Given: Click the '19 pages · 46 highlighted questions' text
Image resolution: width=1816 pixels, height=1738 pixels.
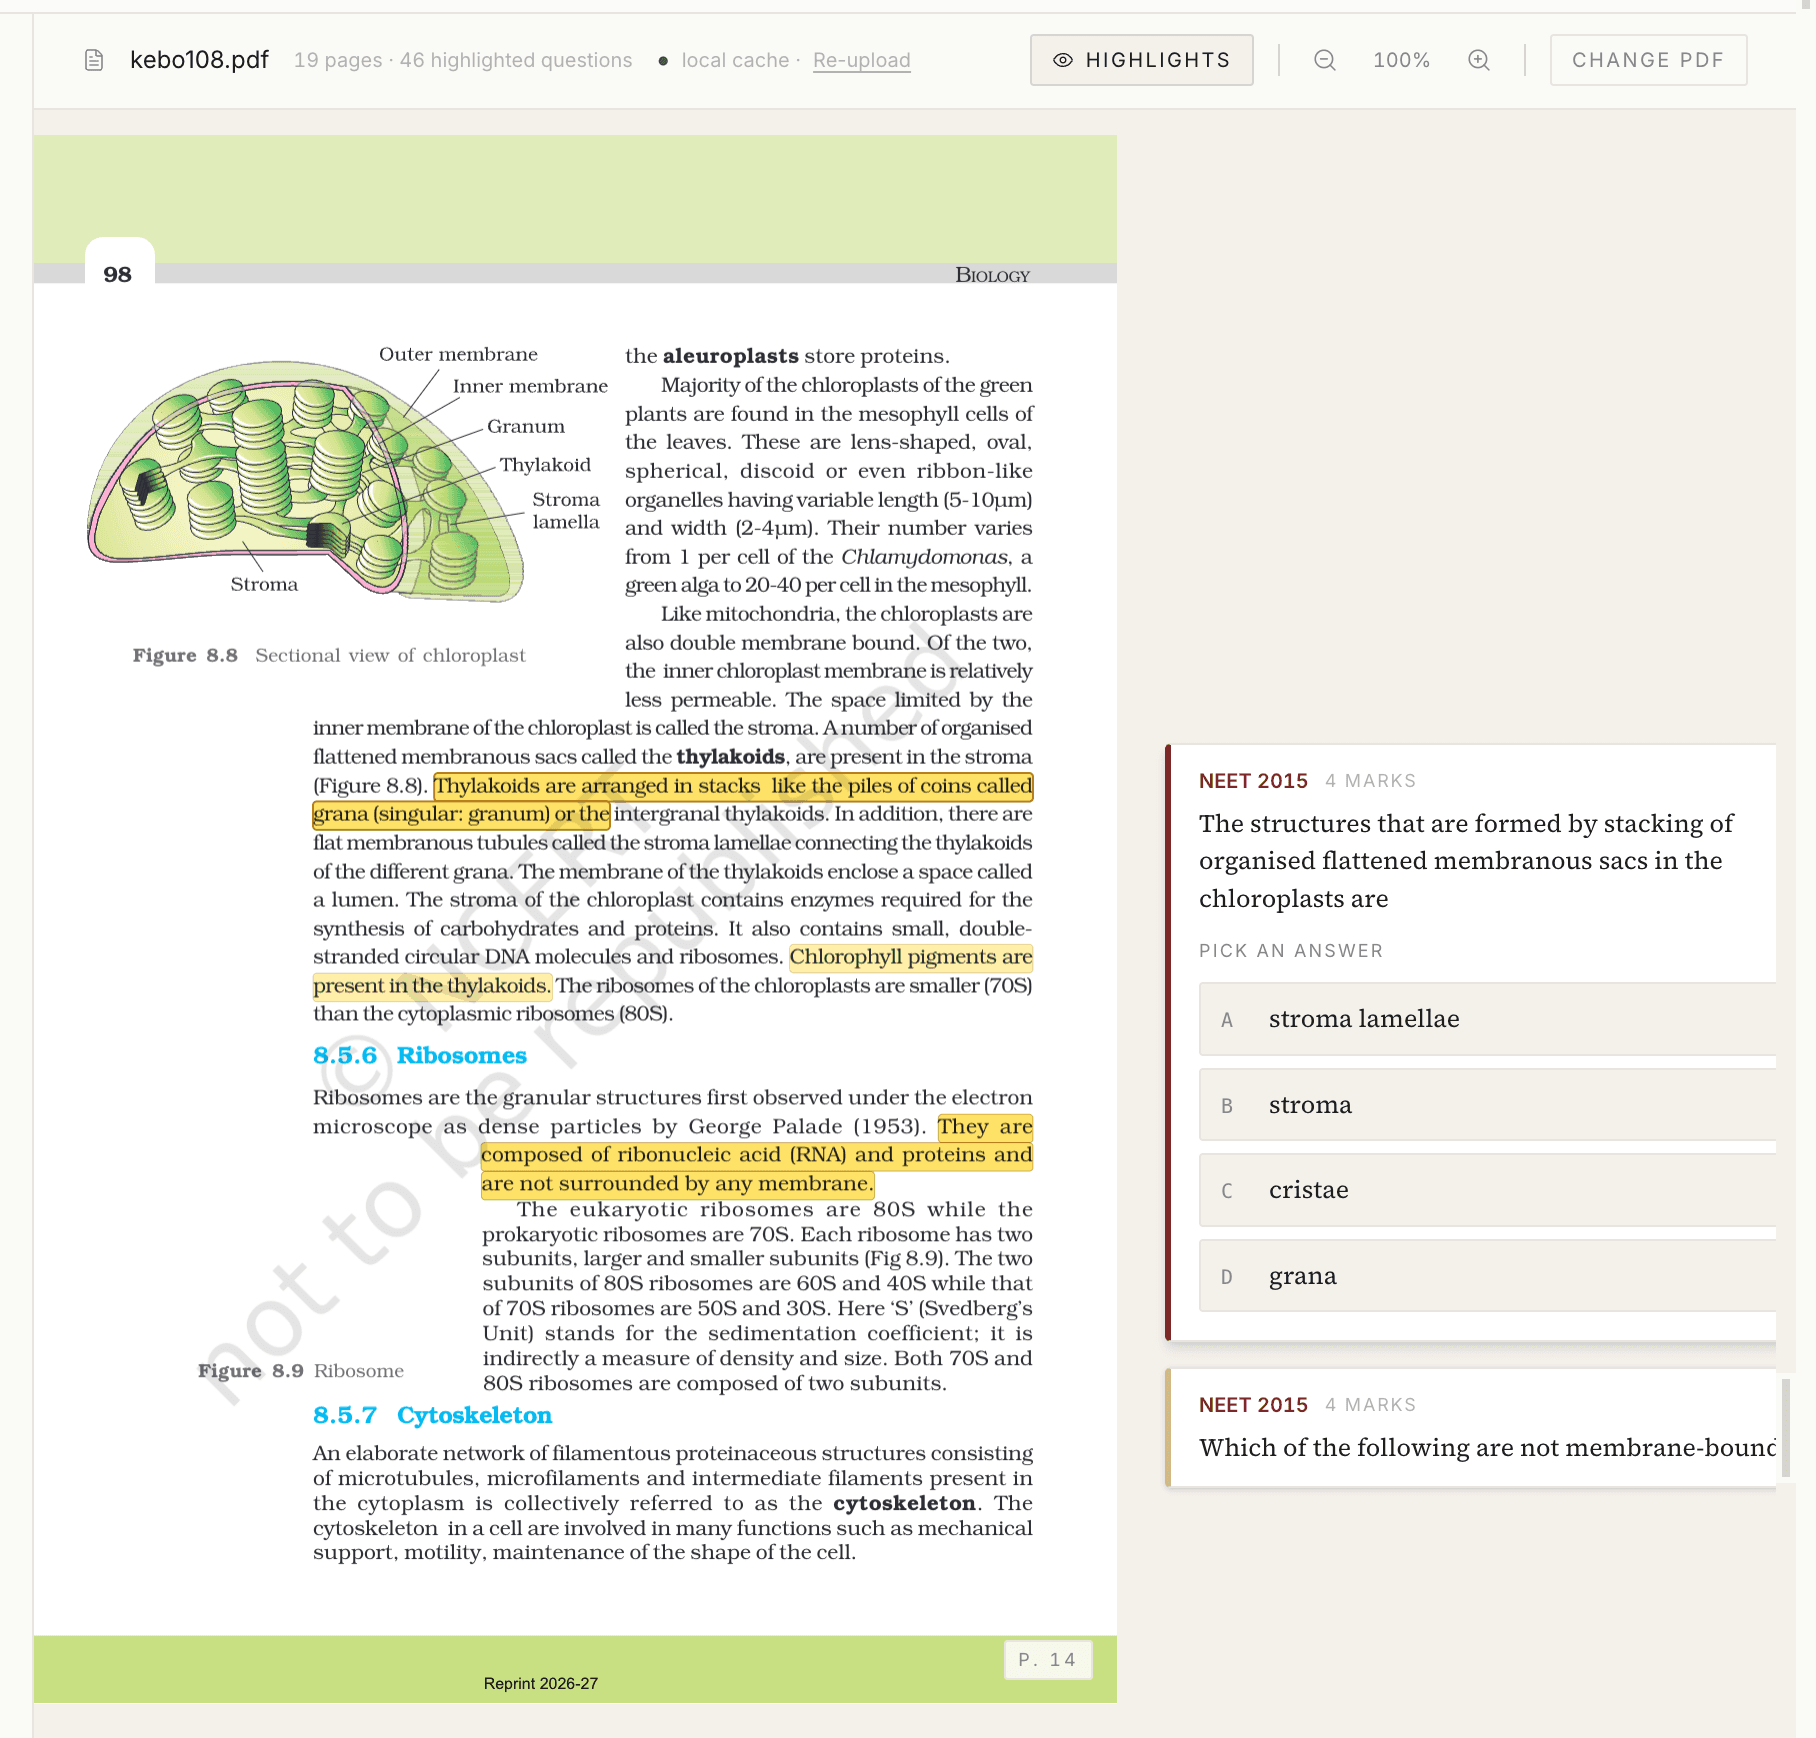Looking at the screenshot, I should pyautogui.click(x=463, y=60).
